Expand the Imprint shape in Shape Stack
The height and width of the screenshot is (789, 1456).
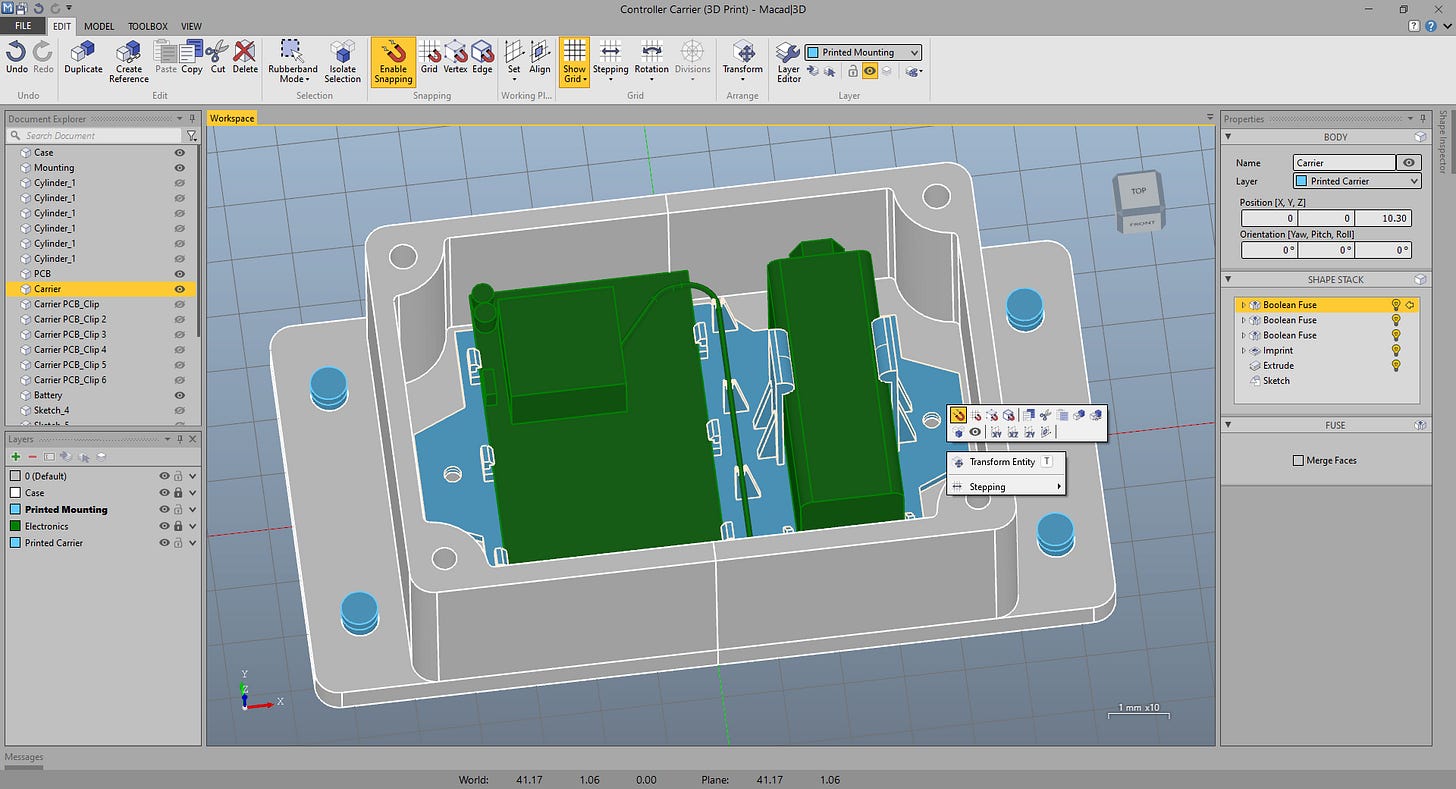point(1244,351)
